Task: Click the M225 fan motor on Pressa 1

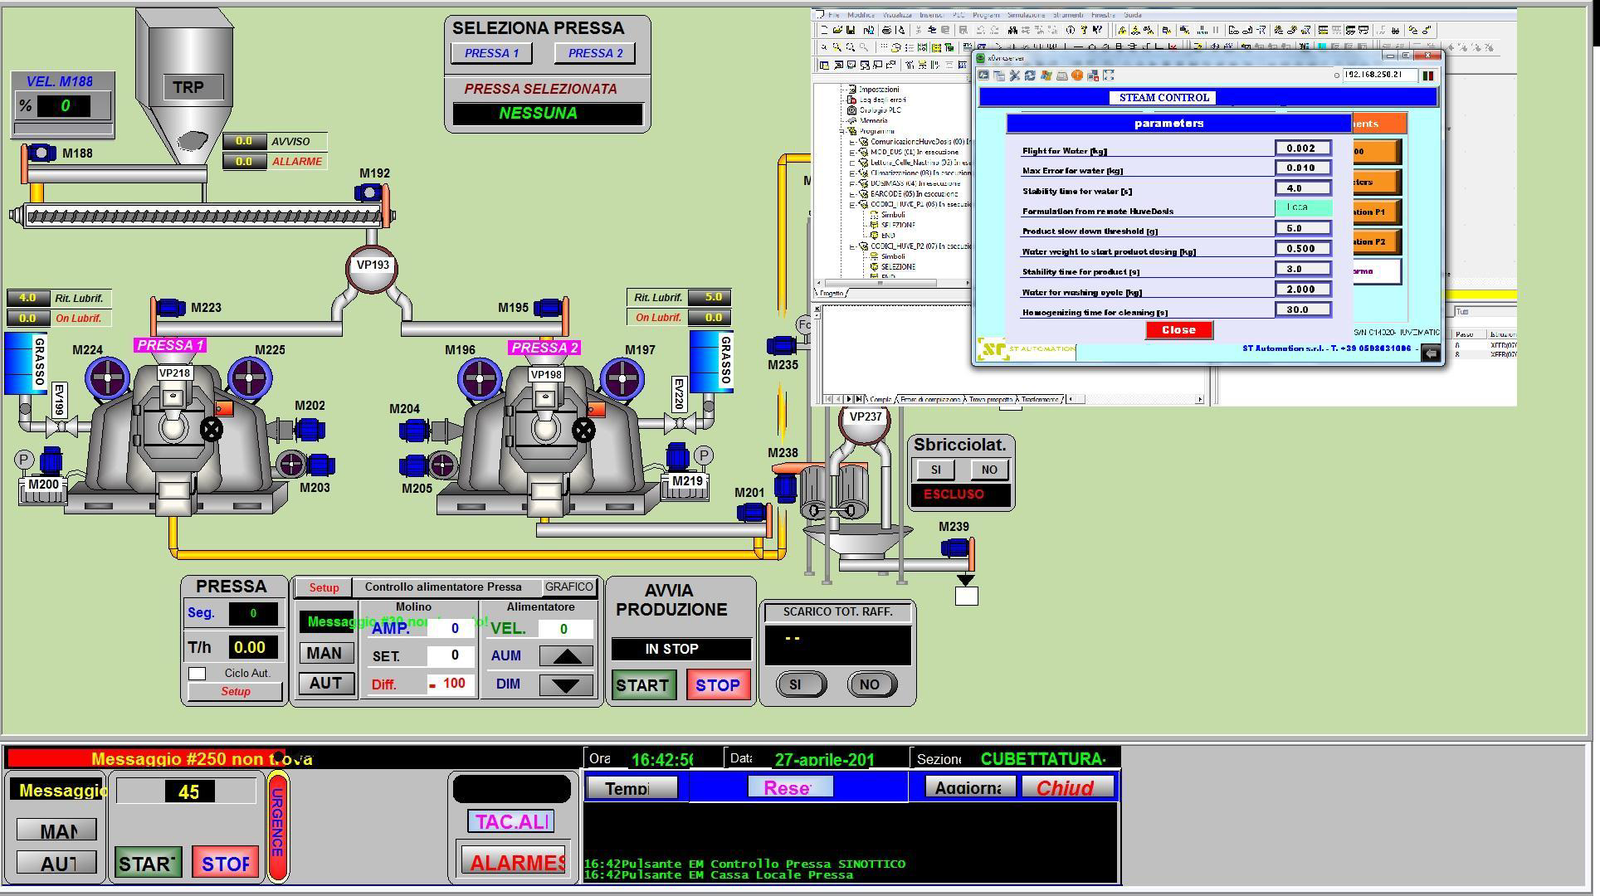Action: pyautogui.click(x=250, y=379)
